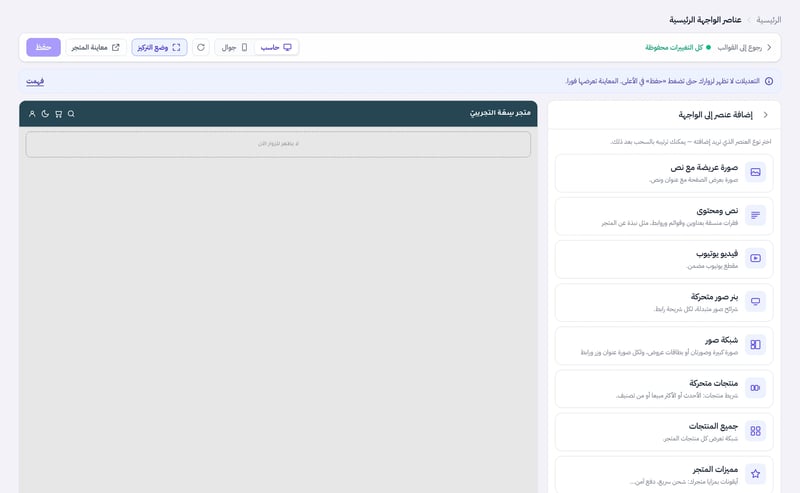Add the صورة عريضة مع نص element
The image size is (800, 493).
664,173
